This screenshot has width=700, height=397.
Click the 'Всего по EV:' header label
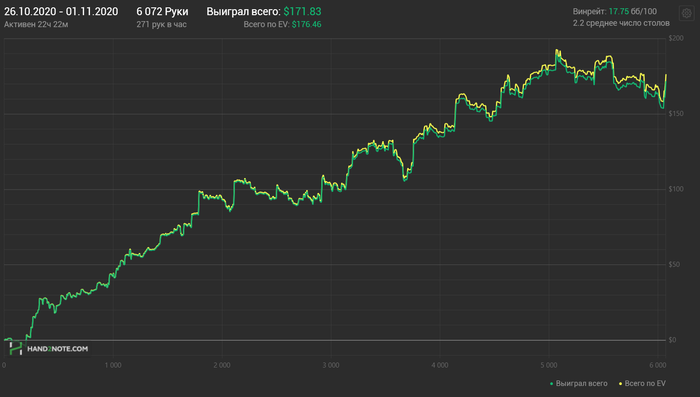267,25
